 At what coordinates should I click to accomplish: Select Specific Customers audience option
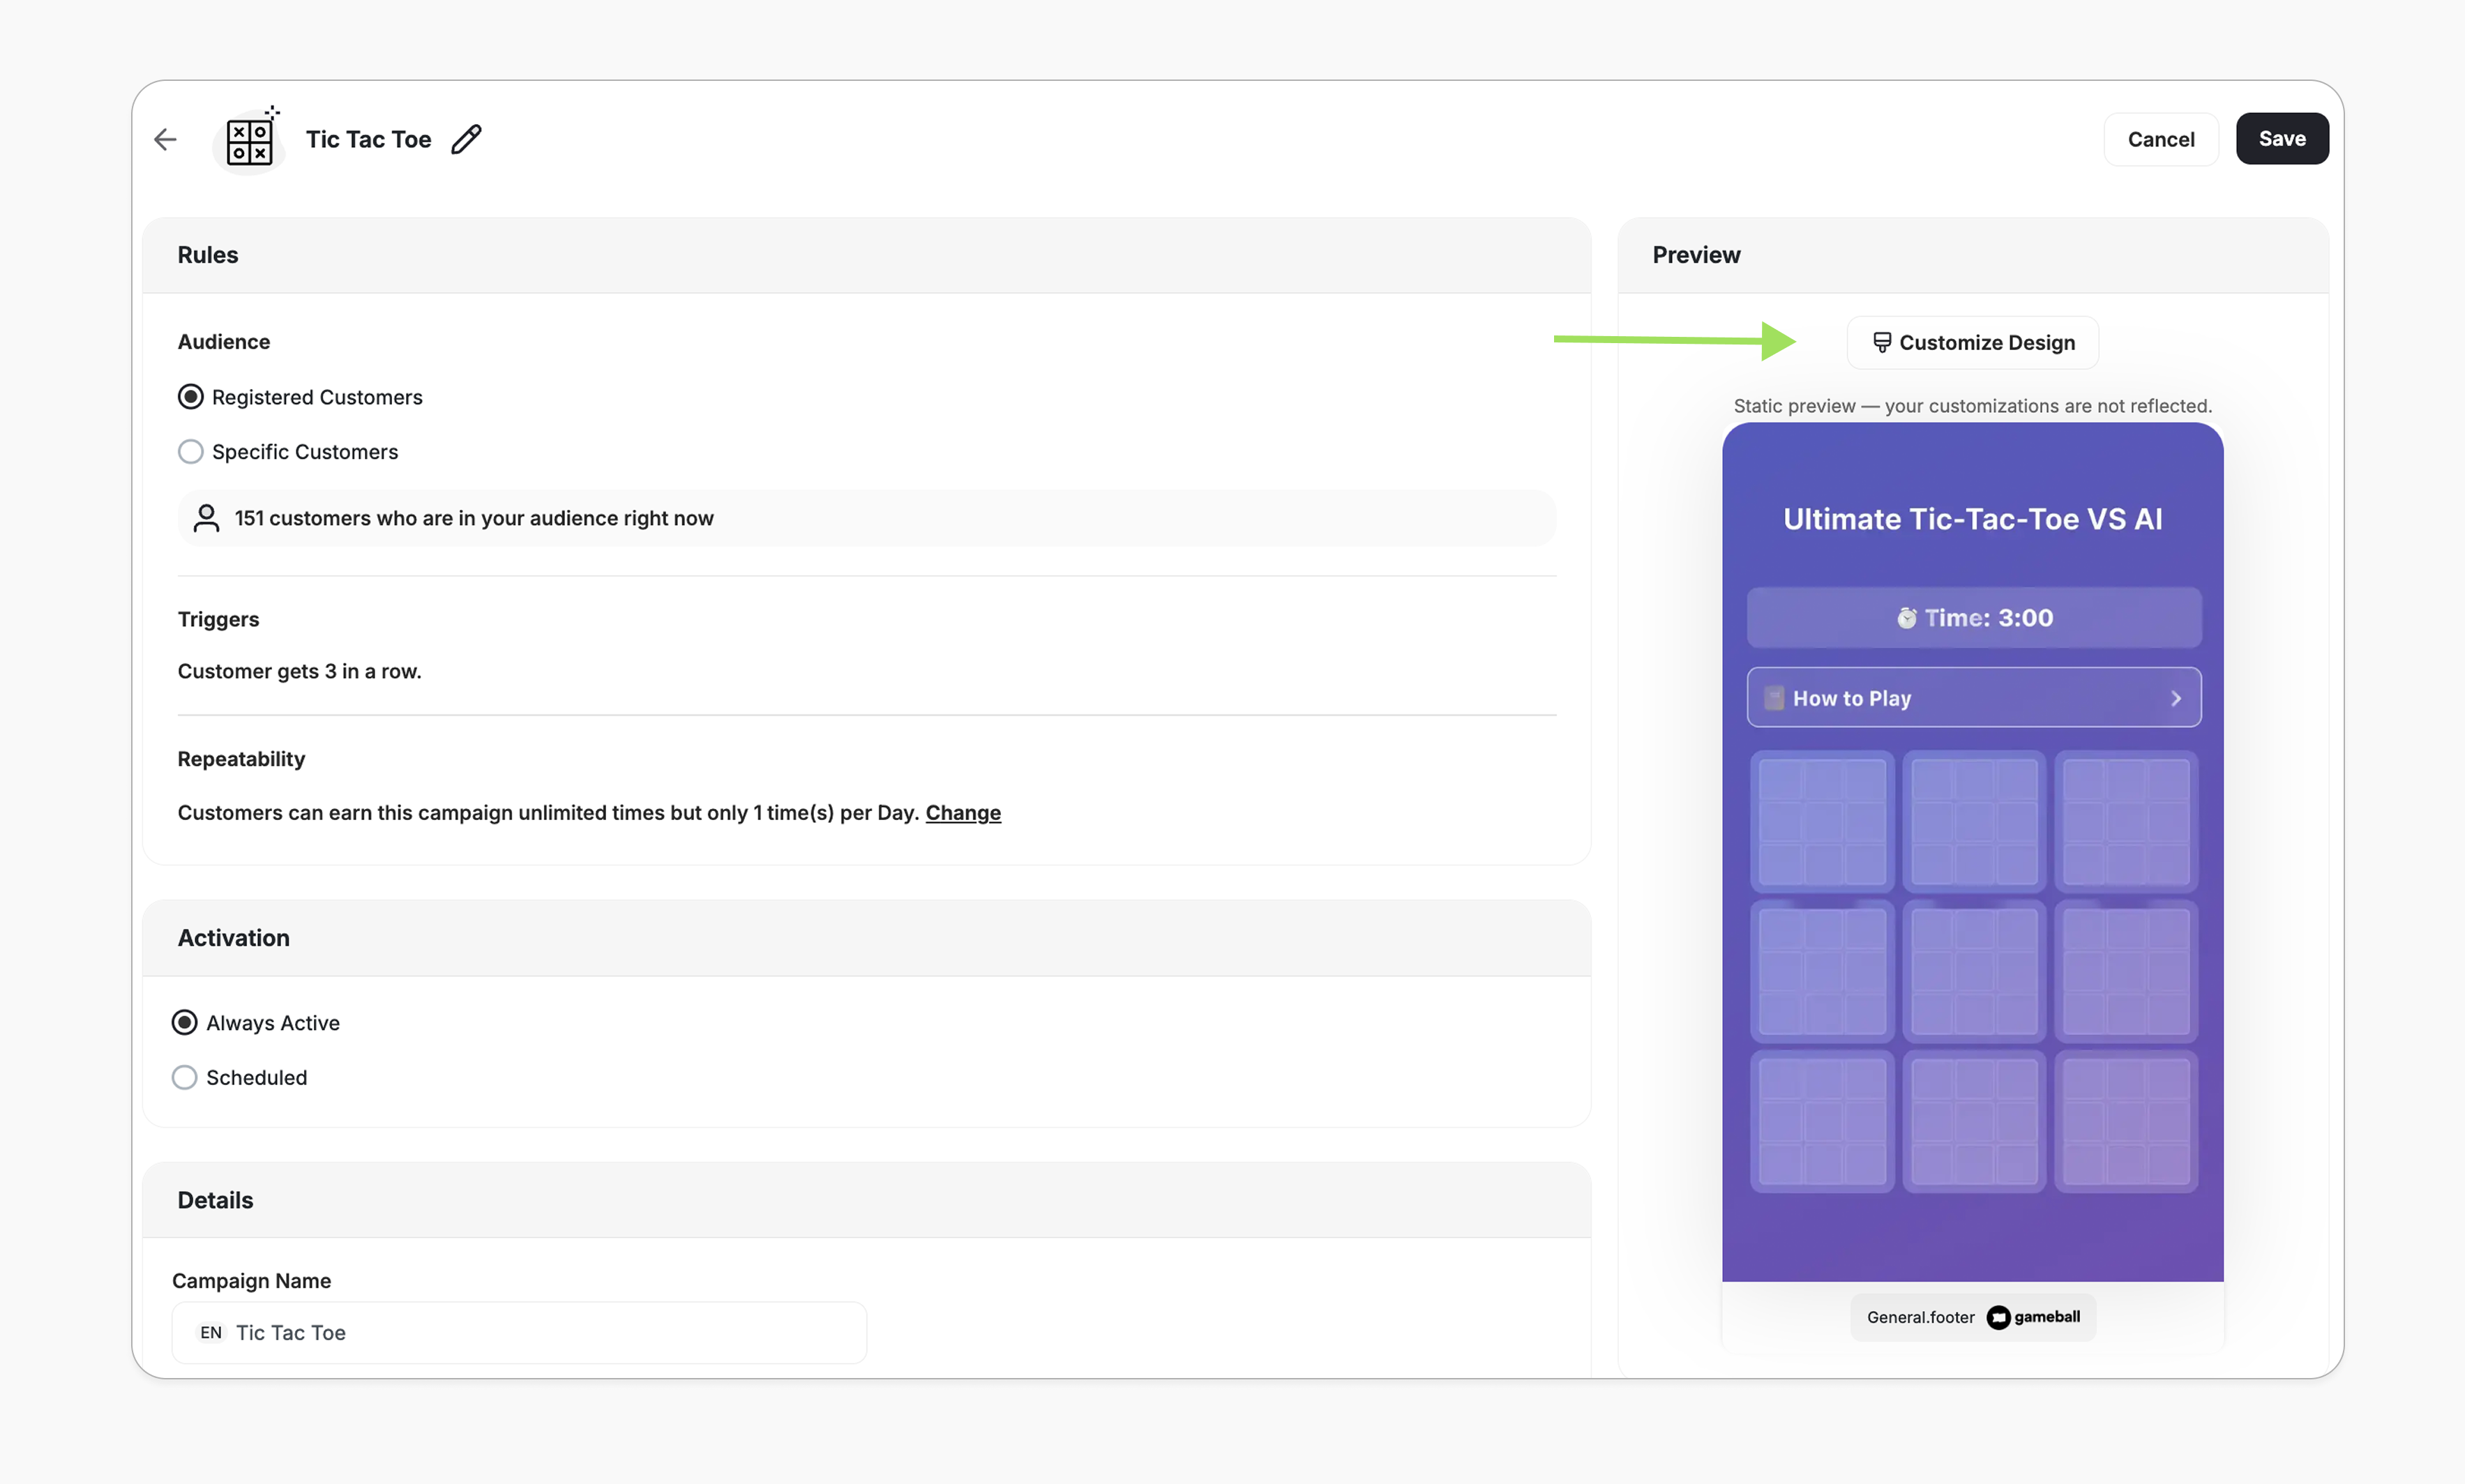(190, 452)
